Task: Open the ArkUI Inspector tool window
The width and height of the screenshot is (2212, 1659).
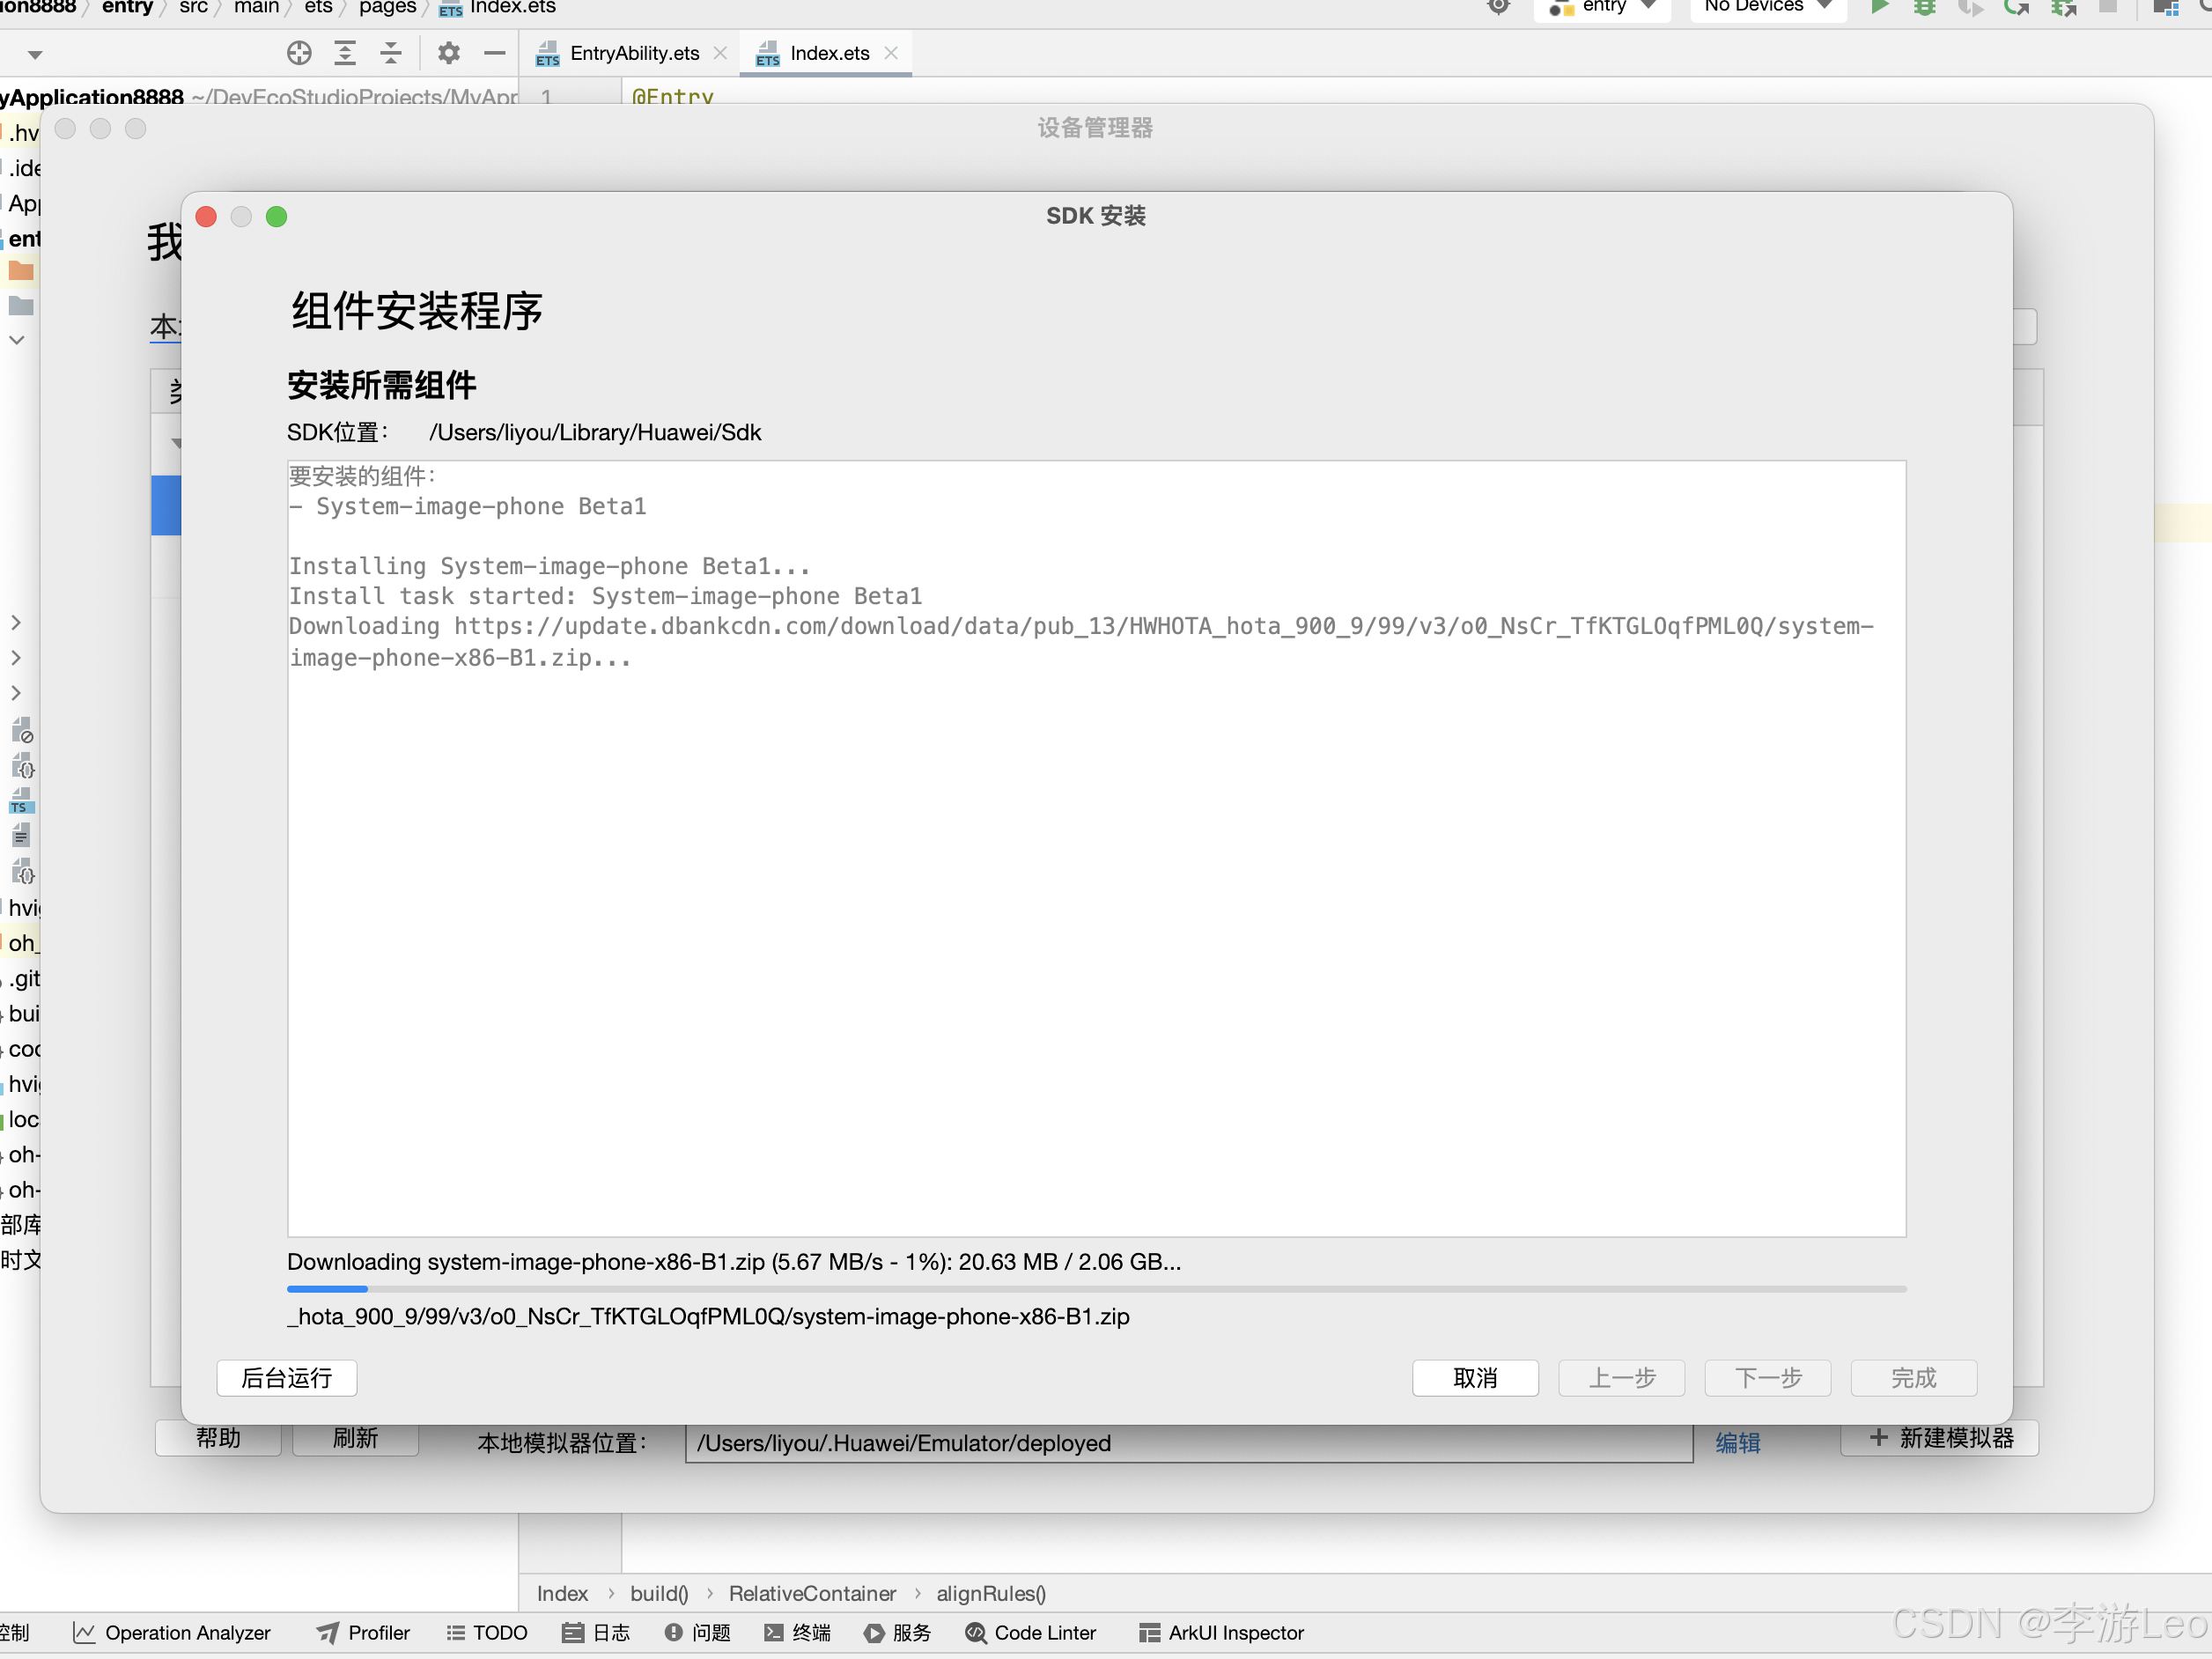Action: pos(1222,1633)
